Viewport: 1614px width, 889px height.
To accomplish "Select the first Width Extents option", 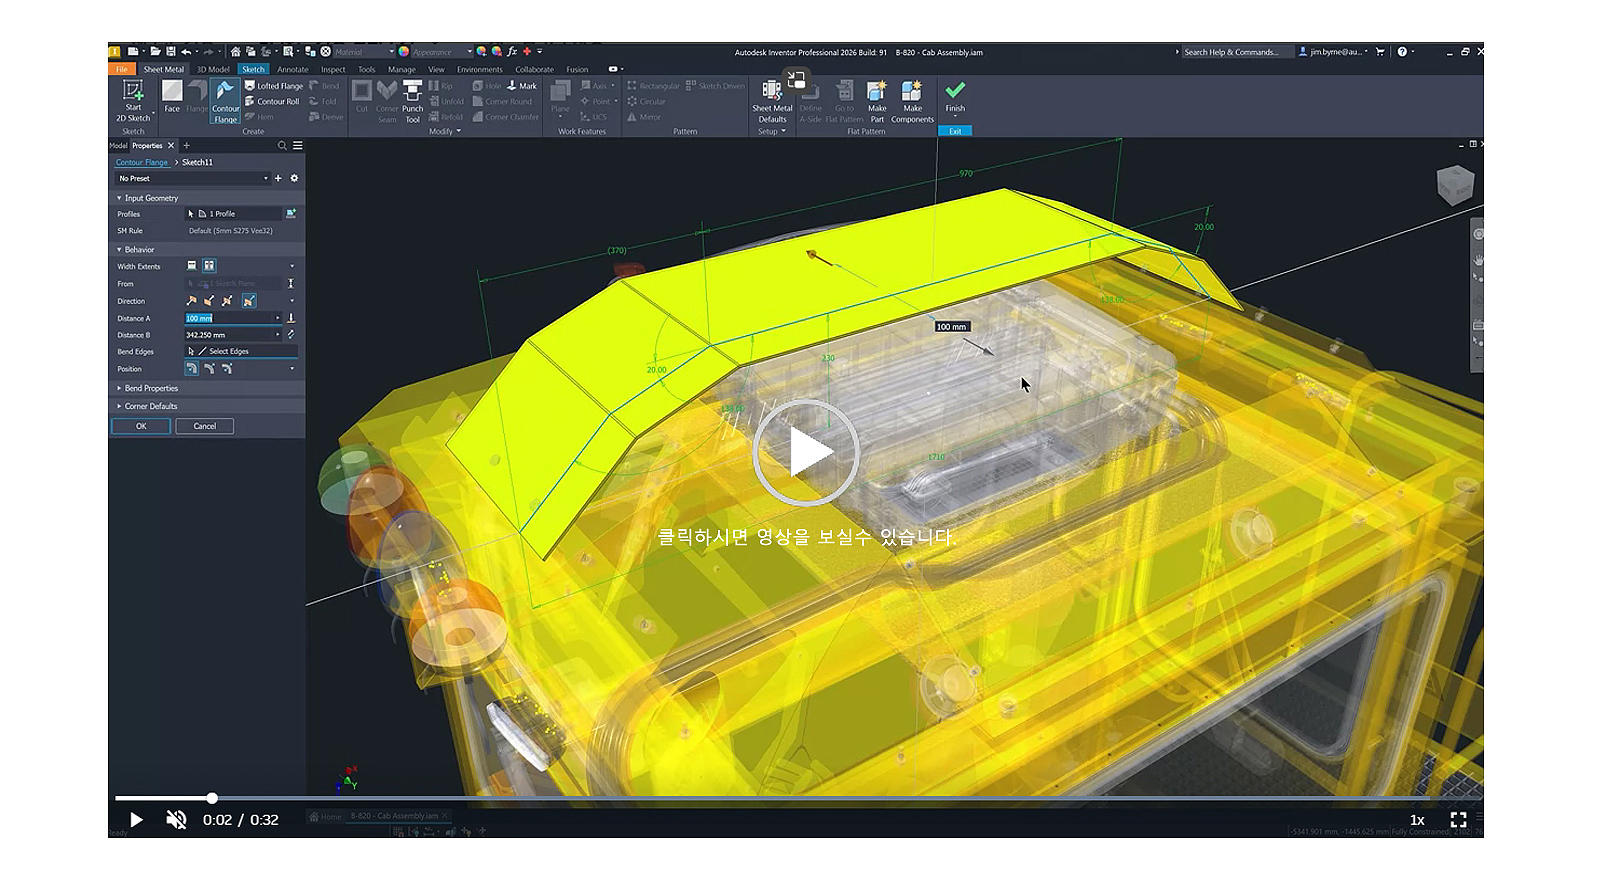I will point(192,266).
